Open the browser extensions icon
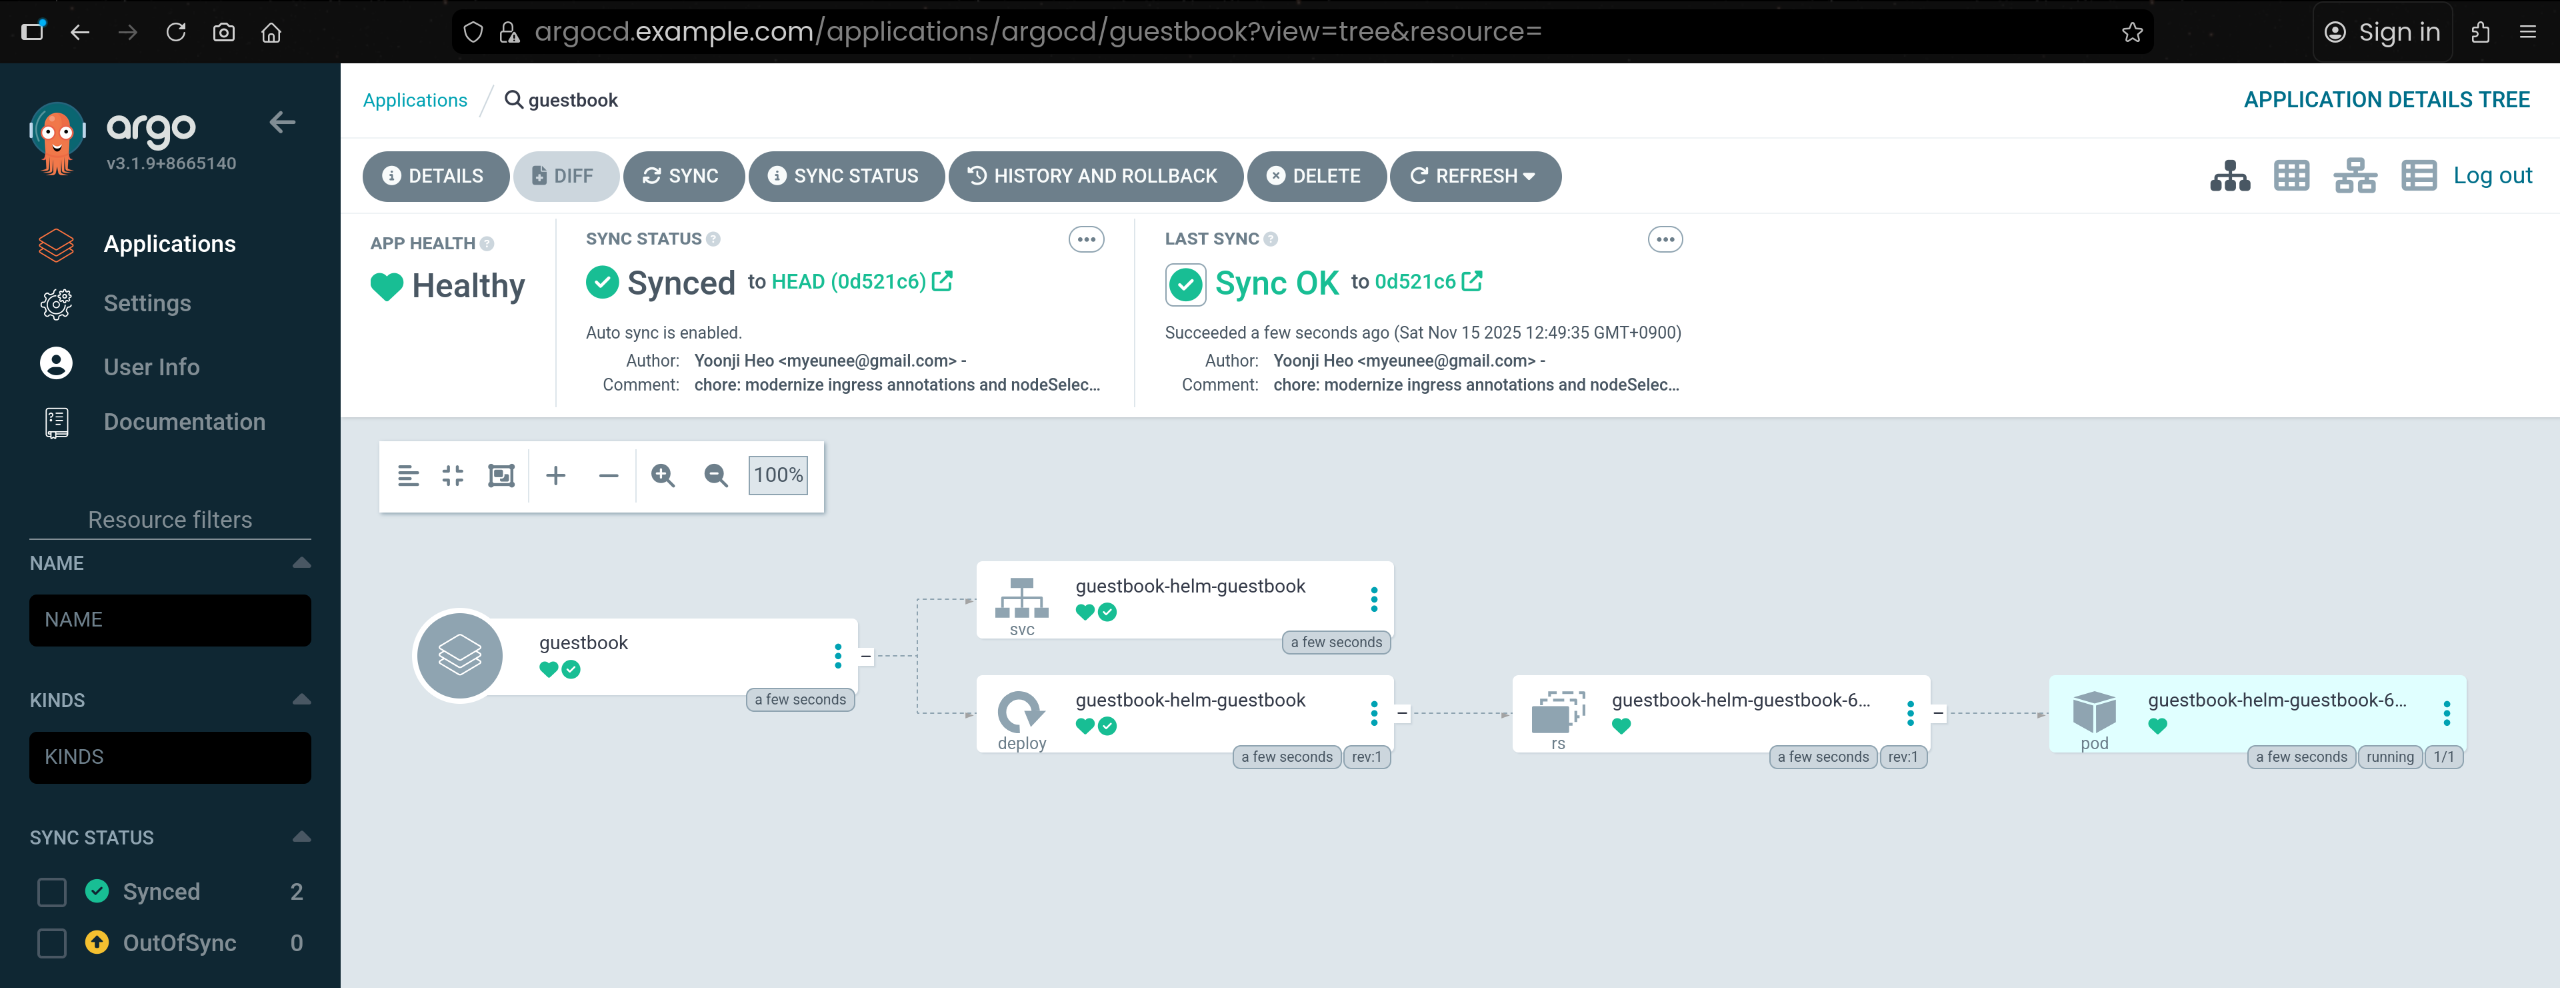Image resolution: width=2560 pixels, height=988 pixels. [2480, 32]
